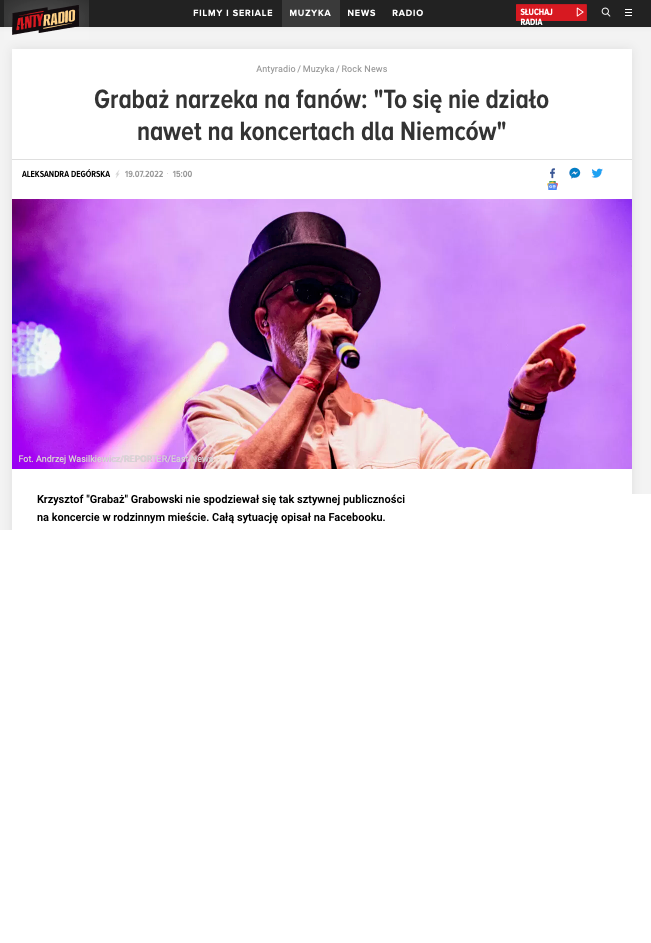The width and height of the screenshot is (651, 943).
Task: Go to Rock News breadcrumb link
Action: click(364, 69)
